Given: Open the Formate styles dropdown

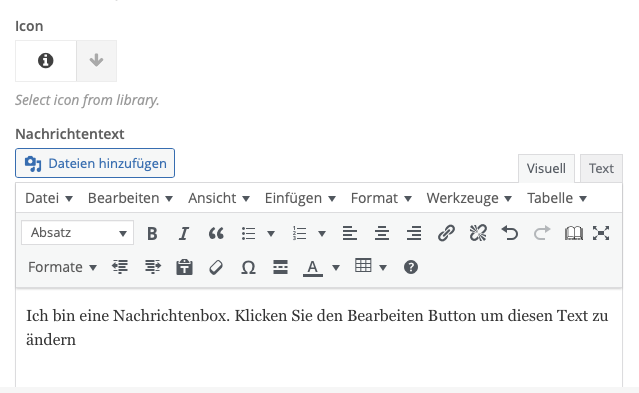Looking at the screenshot, I should (62, 267).
